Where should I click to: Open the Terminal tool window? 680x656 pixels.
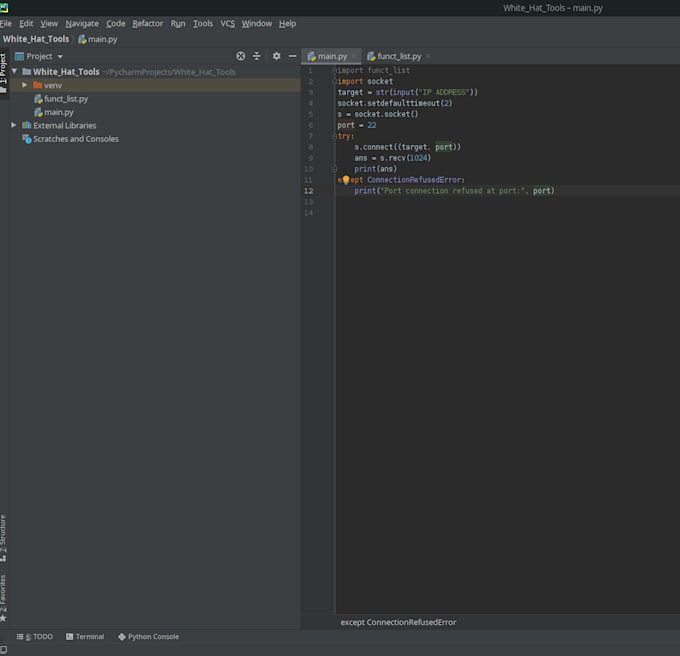[x=85, y=636]
